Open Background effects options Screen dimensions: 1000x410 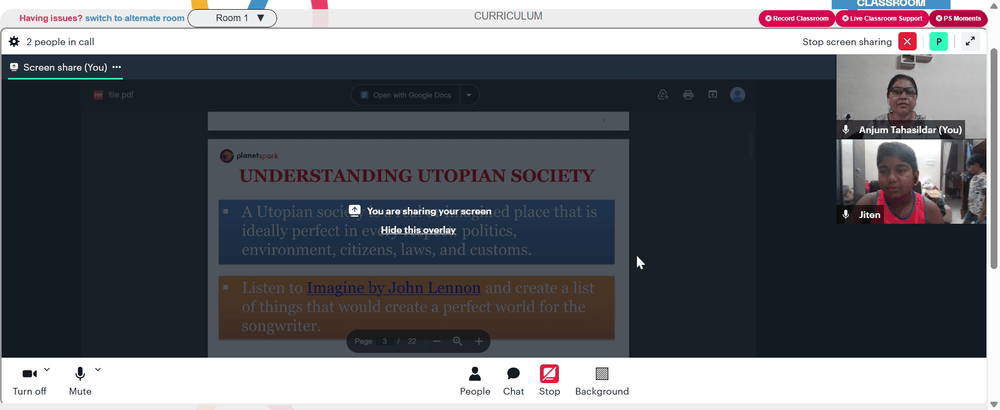tap(601, 381)
